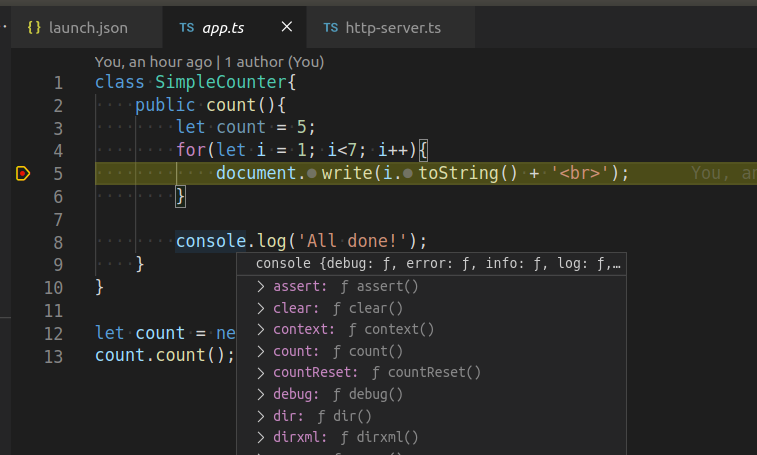Close the app.ts tab

[x=287, y=27]
